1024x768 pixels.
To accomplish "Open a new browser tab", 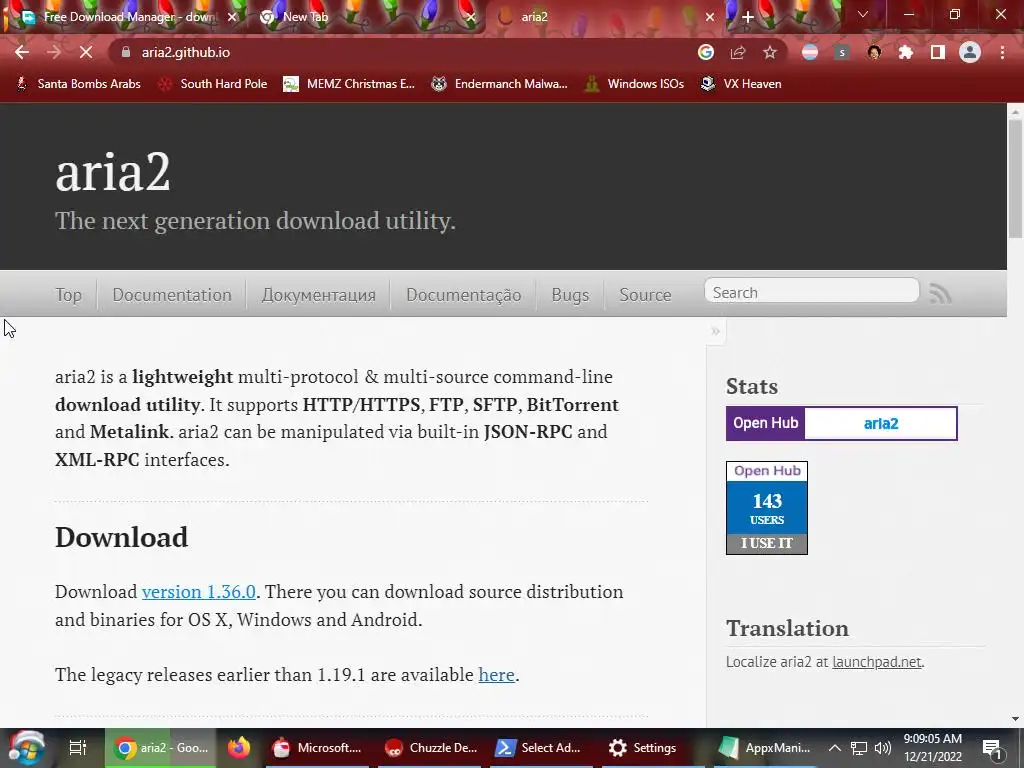I will point(748,17).
